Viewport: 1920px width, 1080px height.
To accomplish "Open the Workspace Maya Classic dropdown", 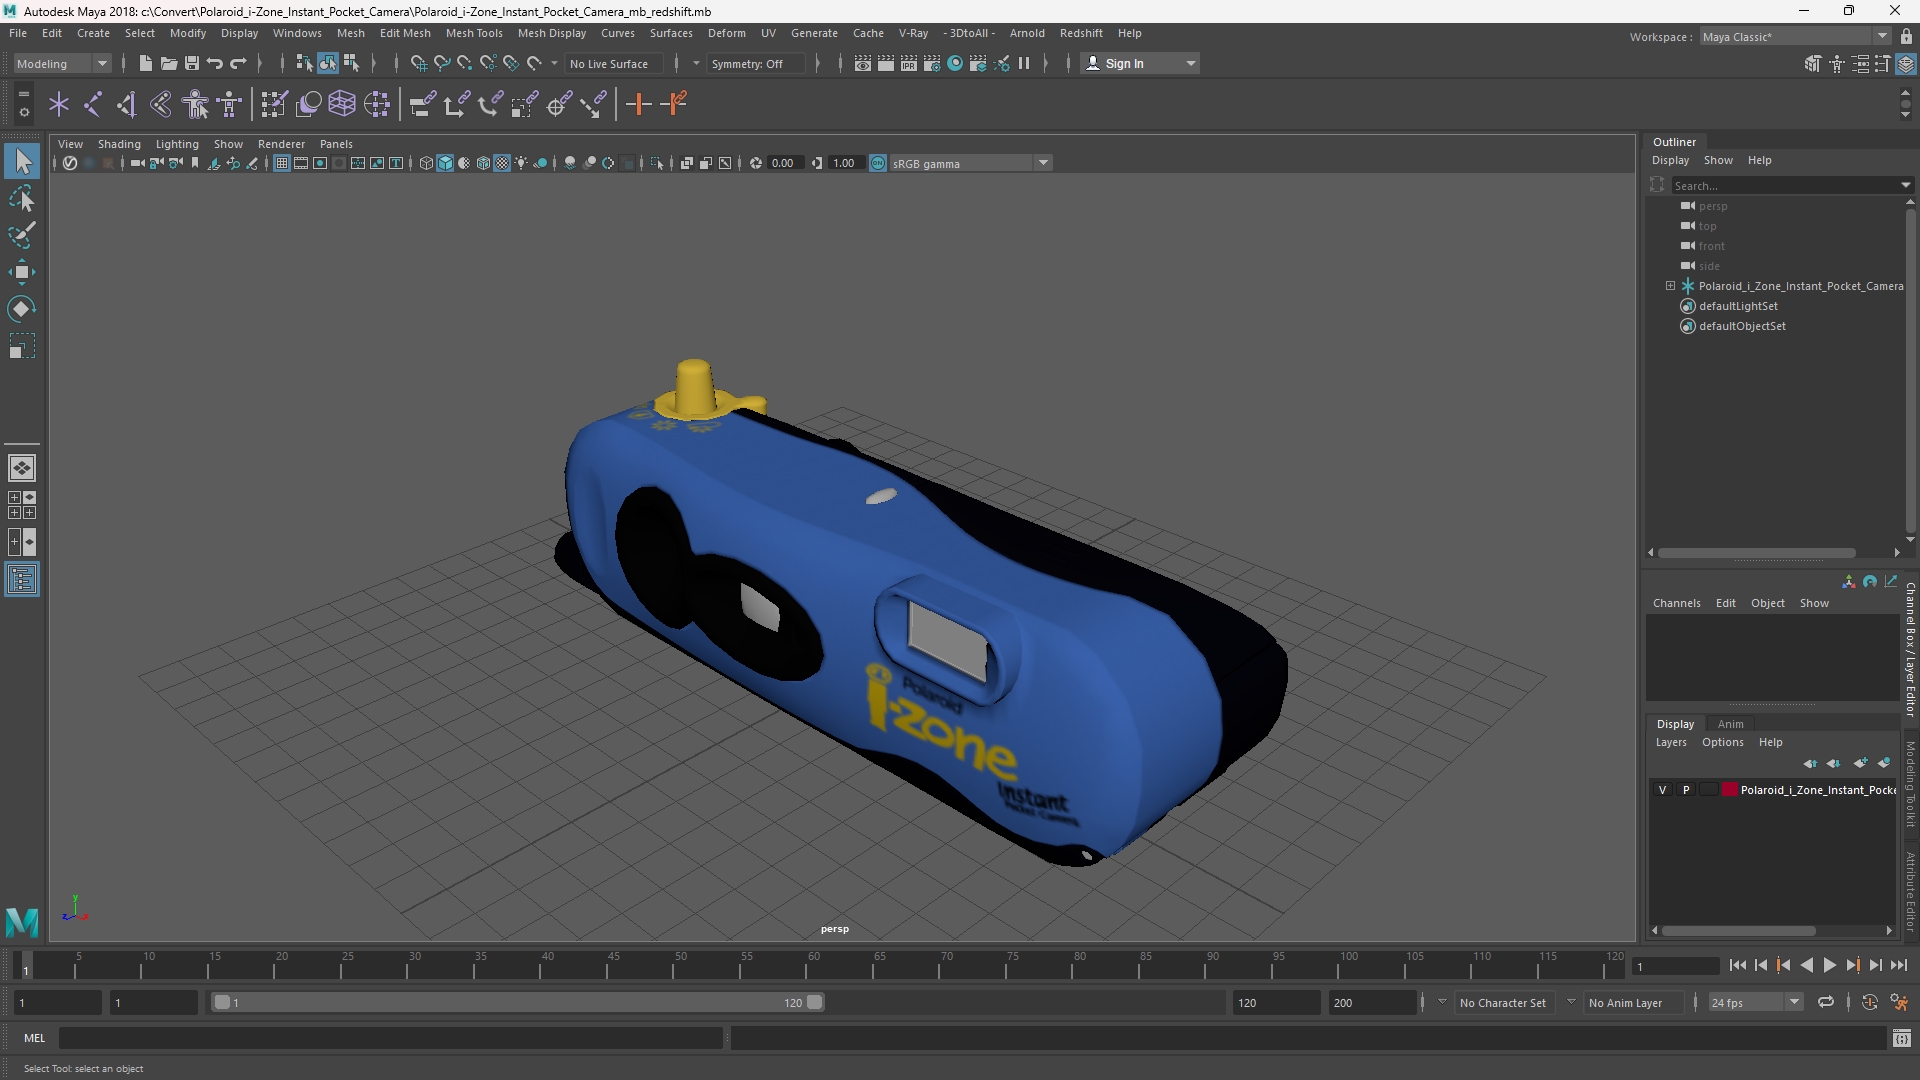I will (x=1795, y=36).
